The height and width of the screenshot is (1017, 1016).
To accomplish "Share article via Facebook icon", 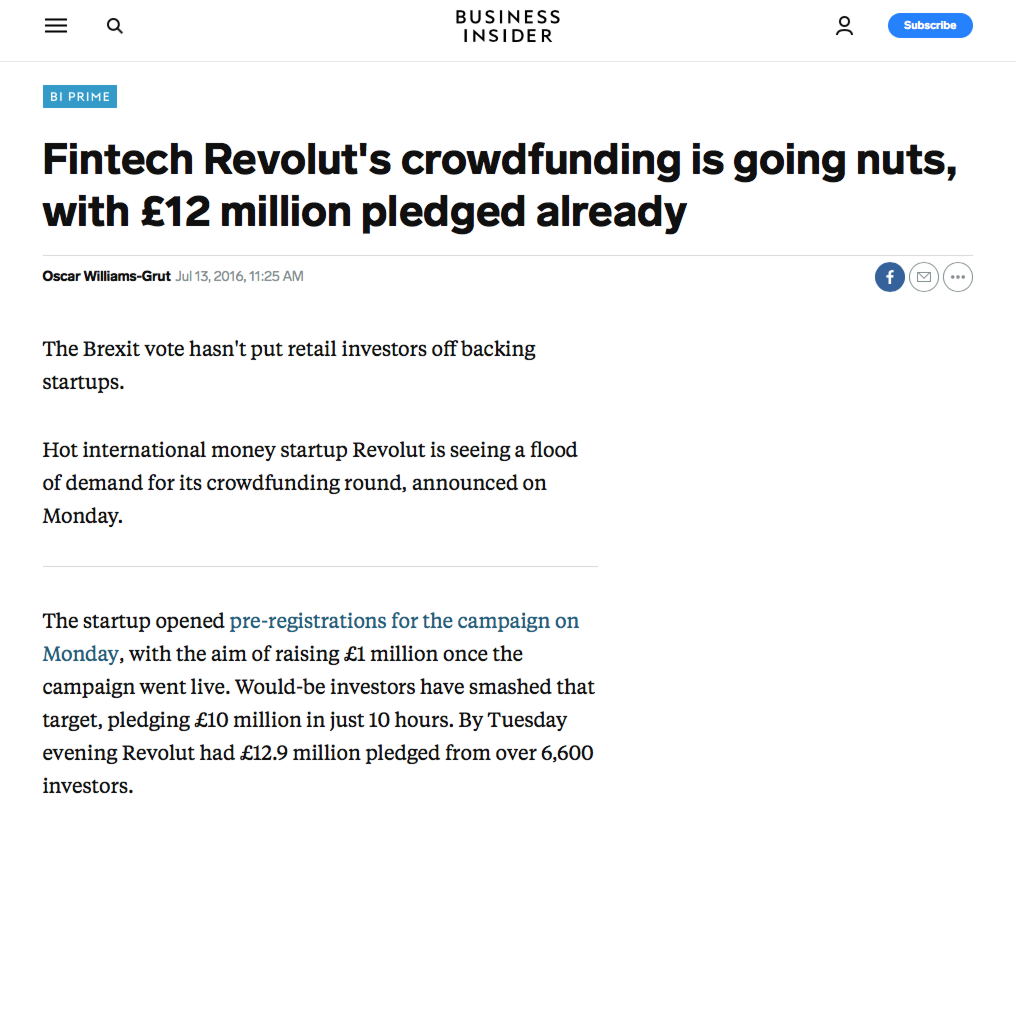I will click(x=889, y=277).
